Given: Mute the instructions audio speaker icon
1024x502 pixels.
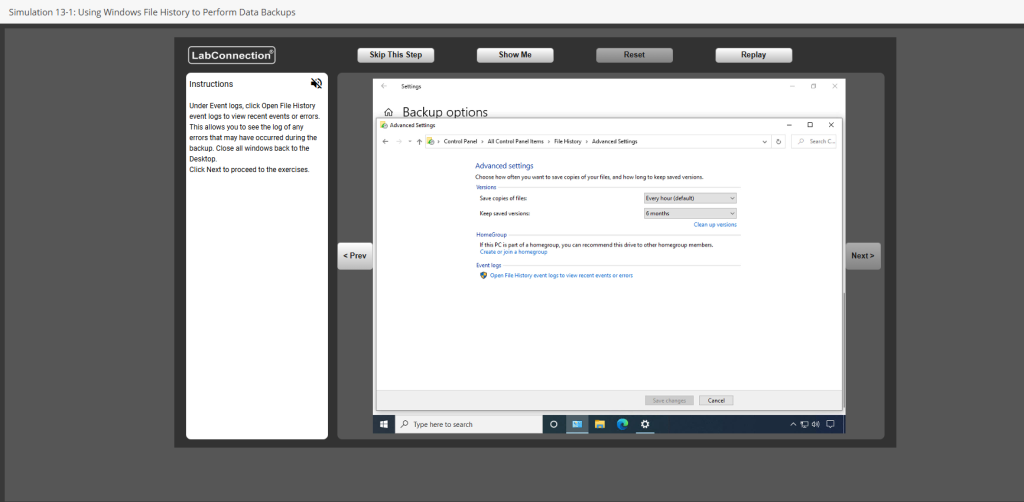Looking at the screenshot, I should tap(316, 84).
